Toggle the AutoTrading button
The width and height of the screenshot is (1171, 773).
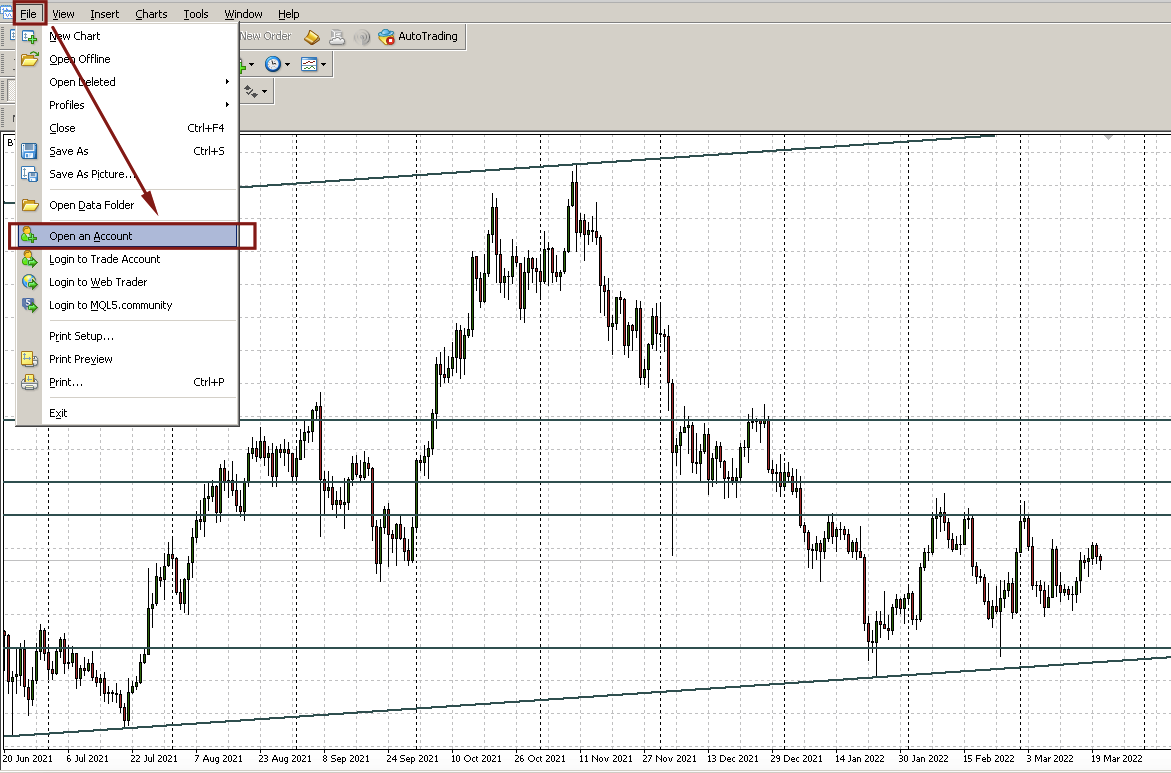tap(418, 36)
